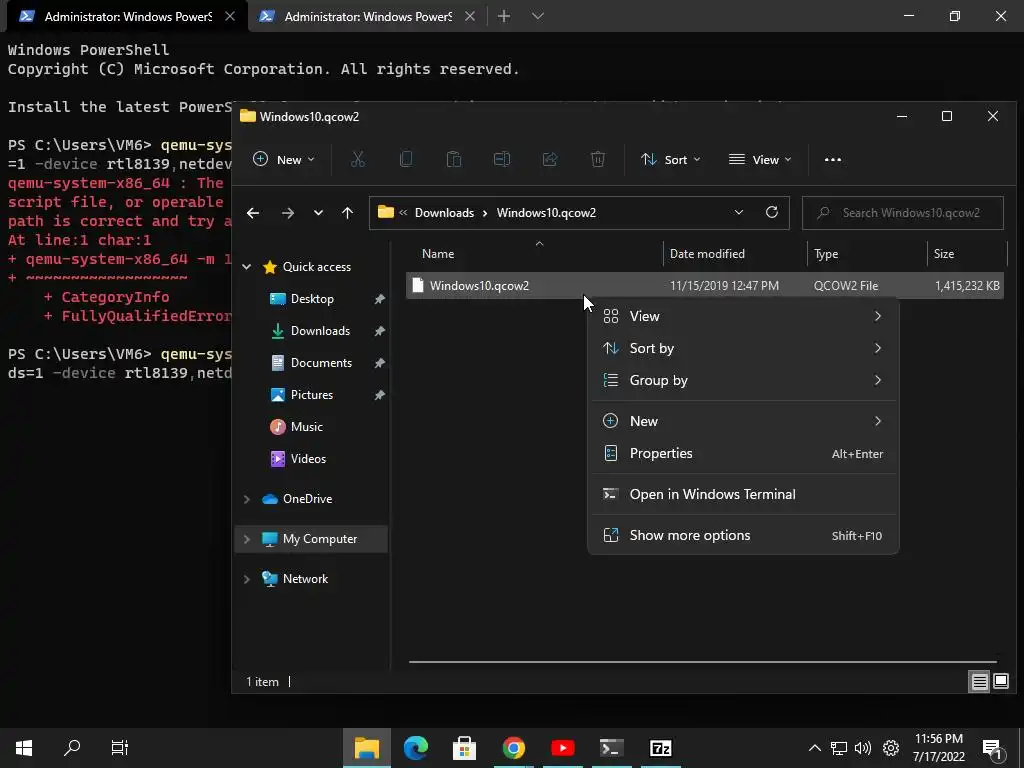Open the New dropdown in toolbar
Image resolution: width=1024 pixels, height=768 pixels.
284,159
